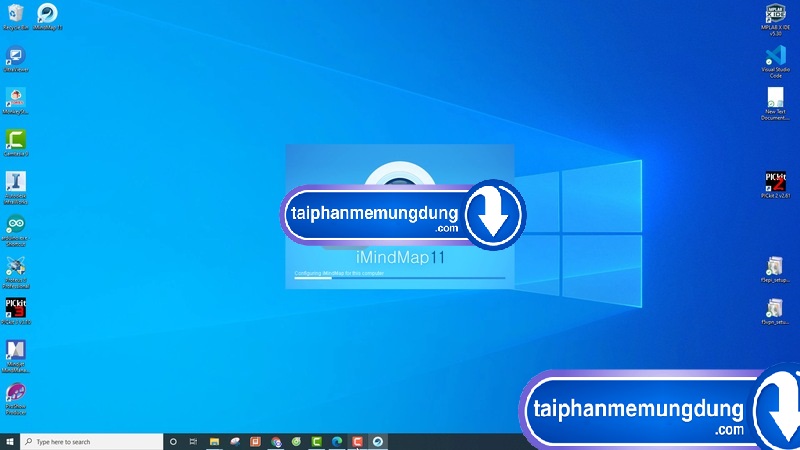Select the iMindMap 11 desktop shortcut
800x450 pixels.
point(47,17)
